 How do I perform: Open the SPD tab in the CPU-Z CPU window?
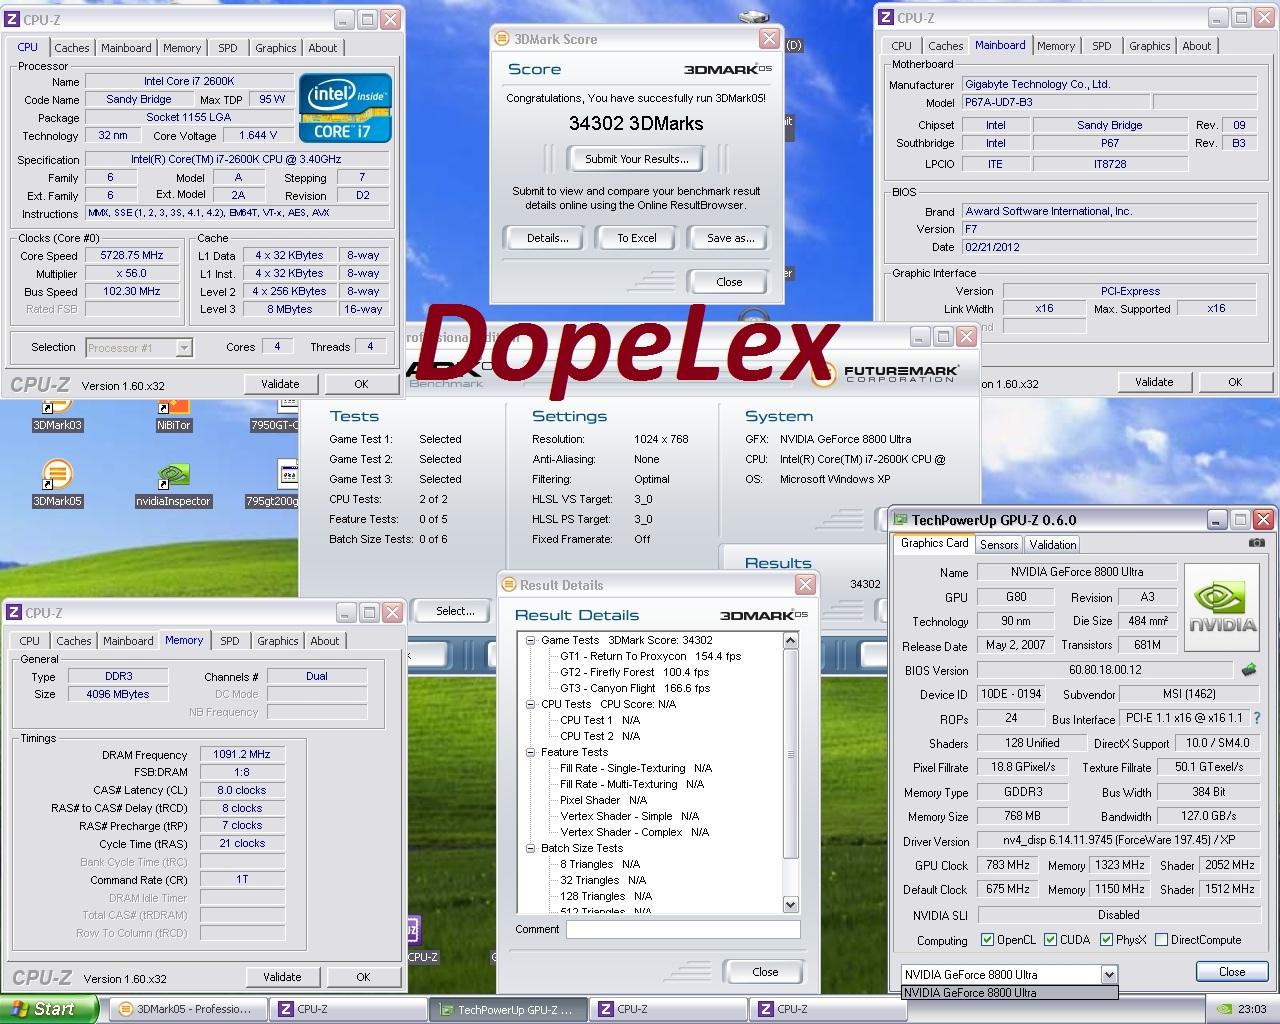pyautogui.click(x=228, y=48)
